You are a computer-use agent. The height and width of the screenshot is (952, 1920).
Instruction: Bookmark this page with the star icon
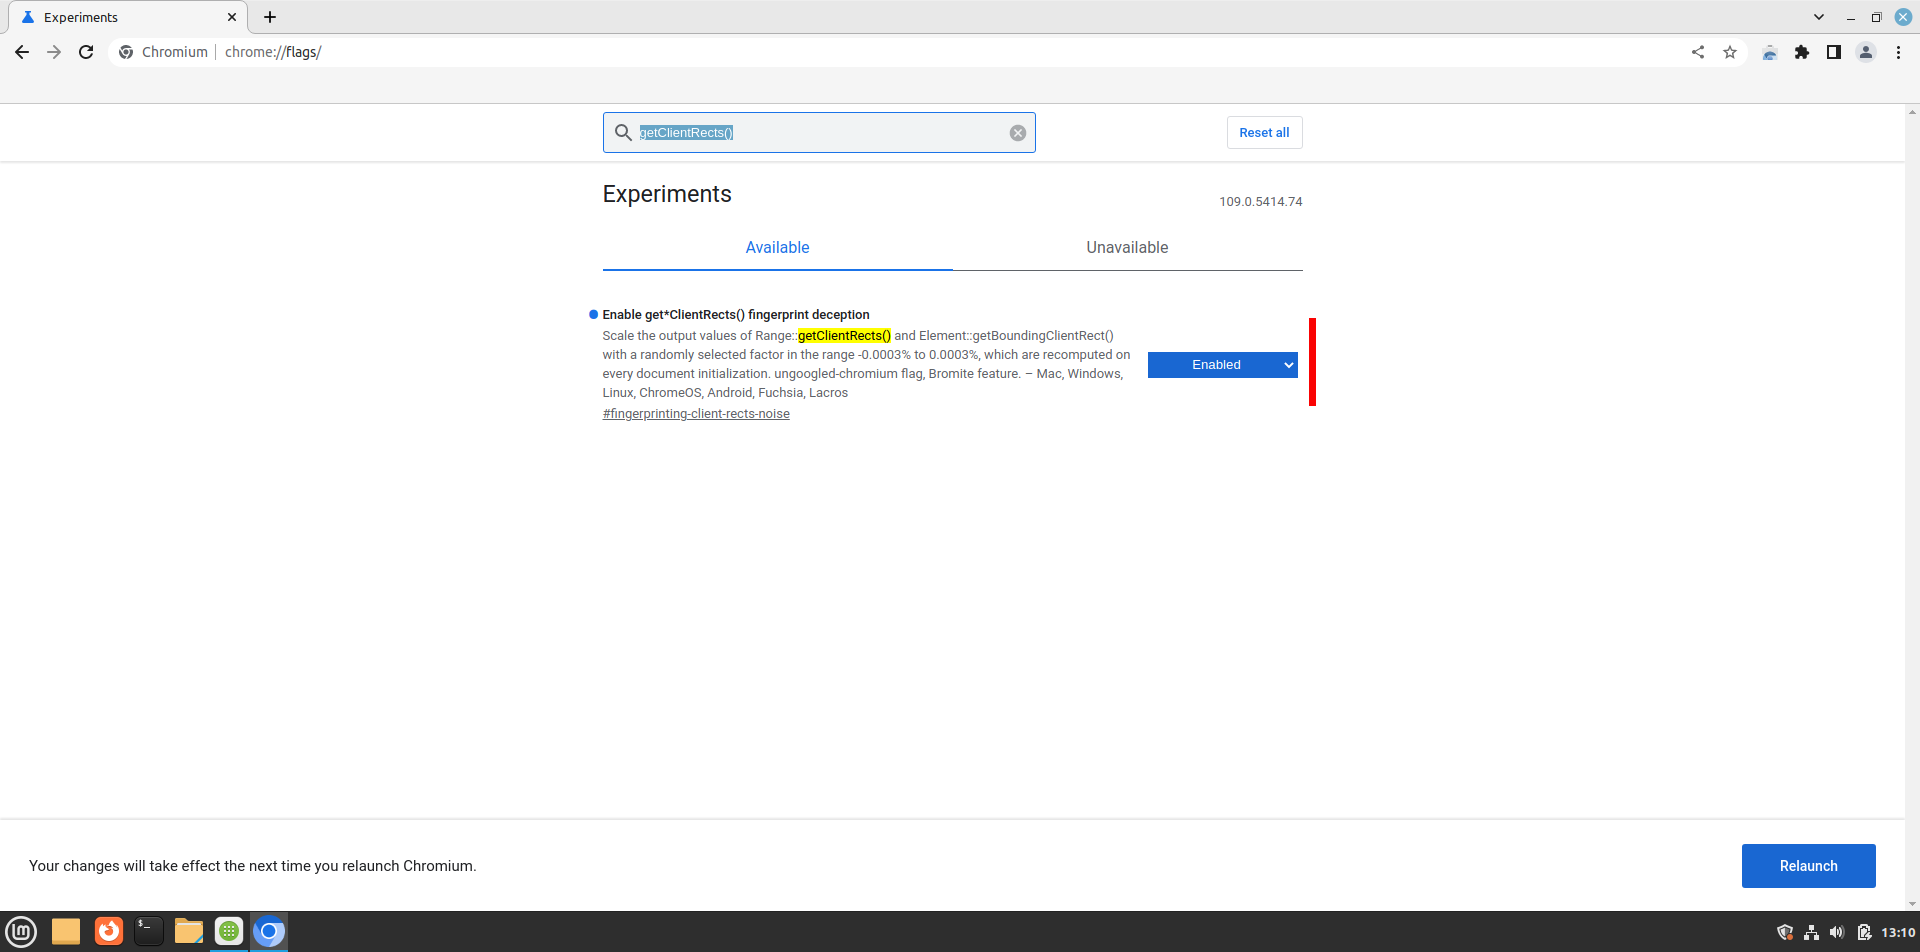1730,52
